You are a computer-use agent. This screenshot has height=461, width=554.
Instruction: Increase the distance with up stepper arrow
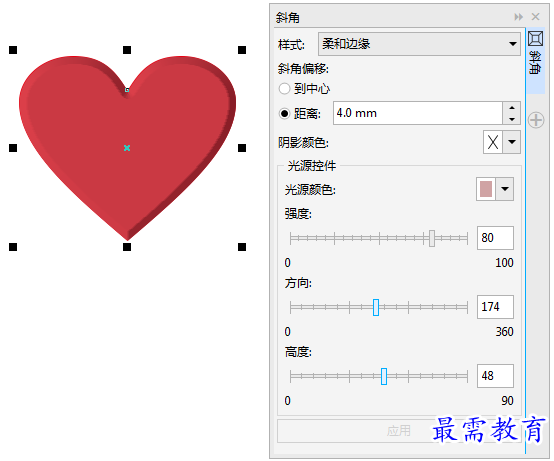512,107
